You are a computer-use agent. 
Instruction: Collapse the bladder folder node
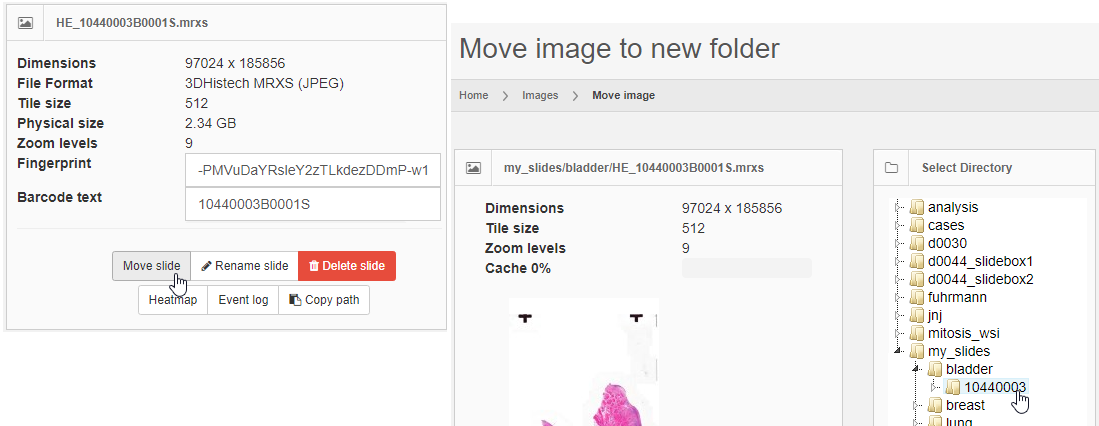(x=917, y=369)
